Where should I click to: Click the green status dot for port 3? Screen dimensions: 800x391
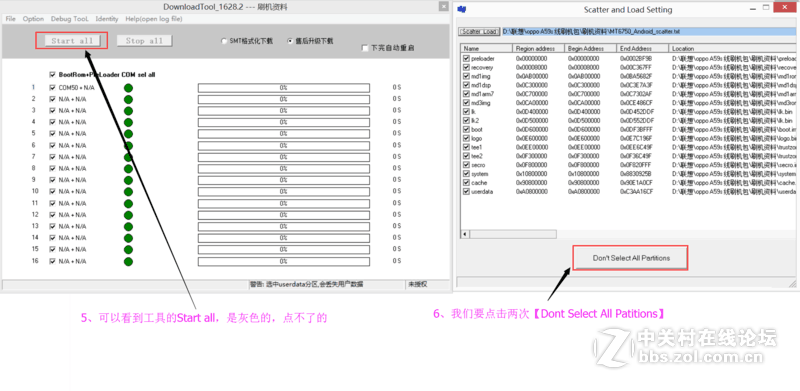click(x=129, y=111)
